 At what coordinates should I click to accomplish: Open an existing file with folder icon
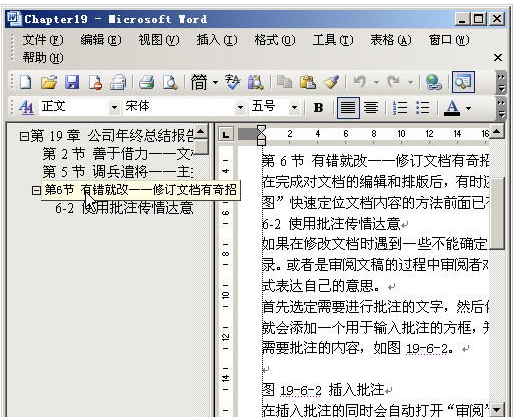click(49, 82)
